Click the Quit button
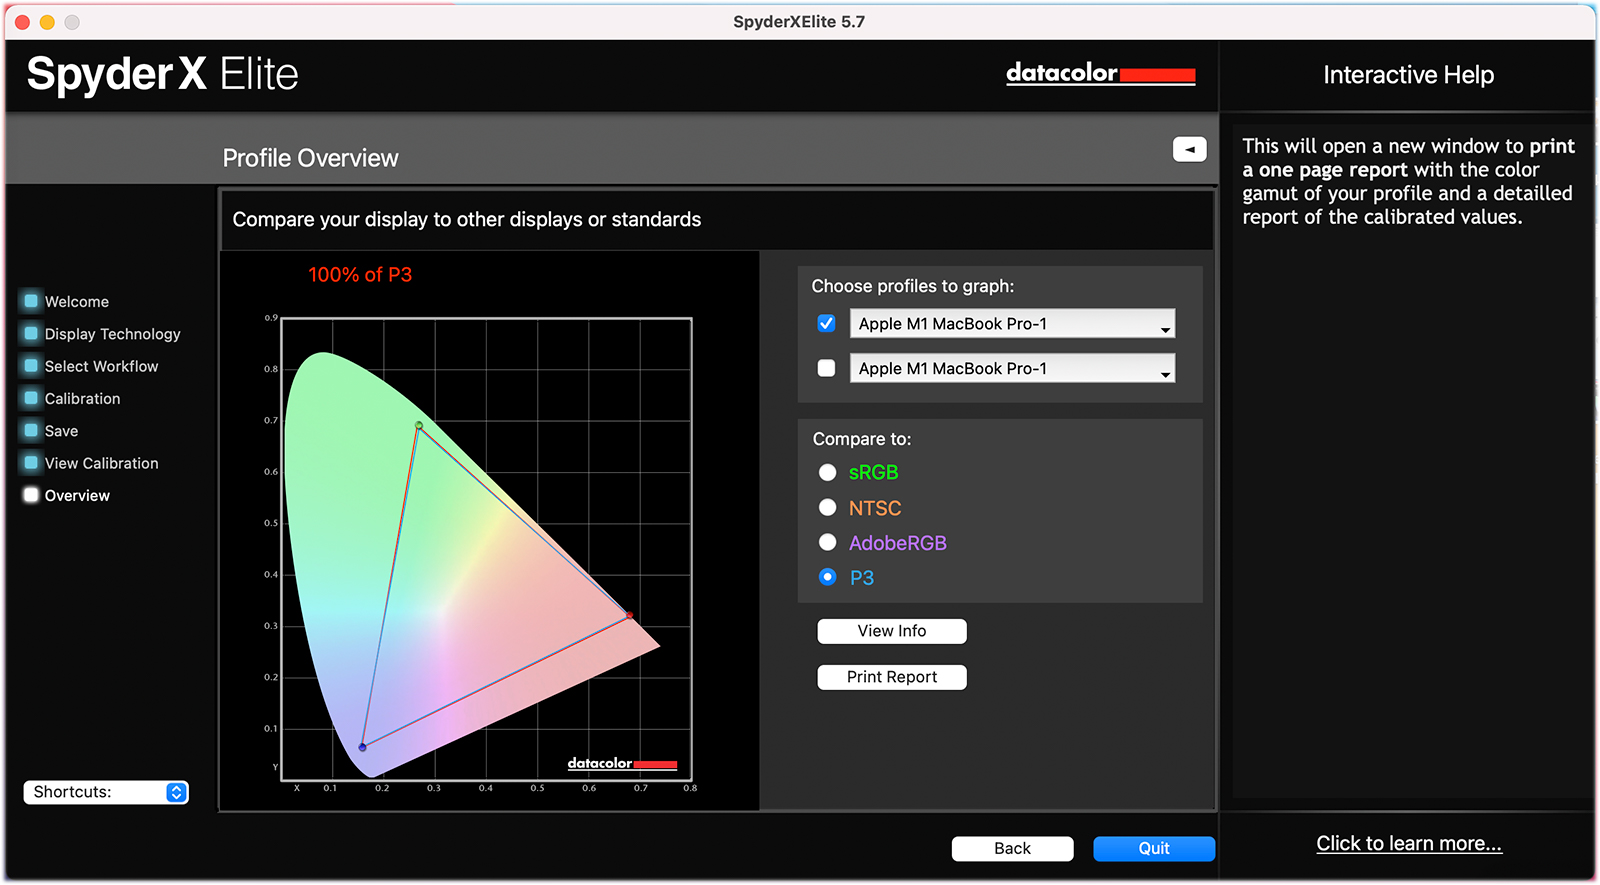 (x=1154, y=848)
